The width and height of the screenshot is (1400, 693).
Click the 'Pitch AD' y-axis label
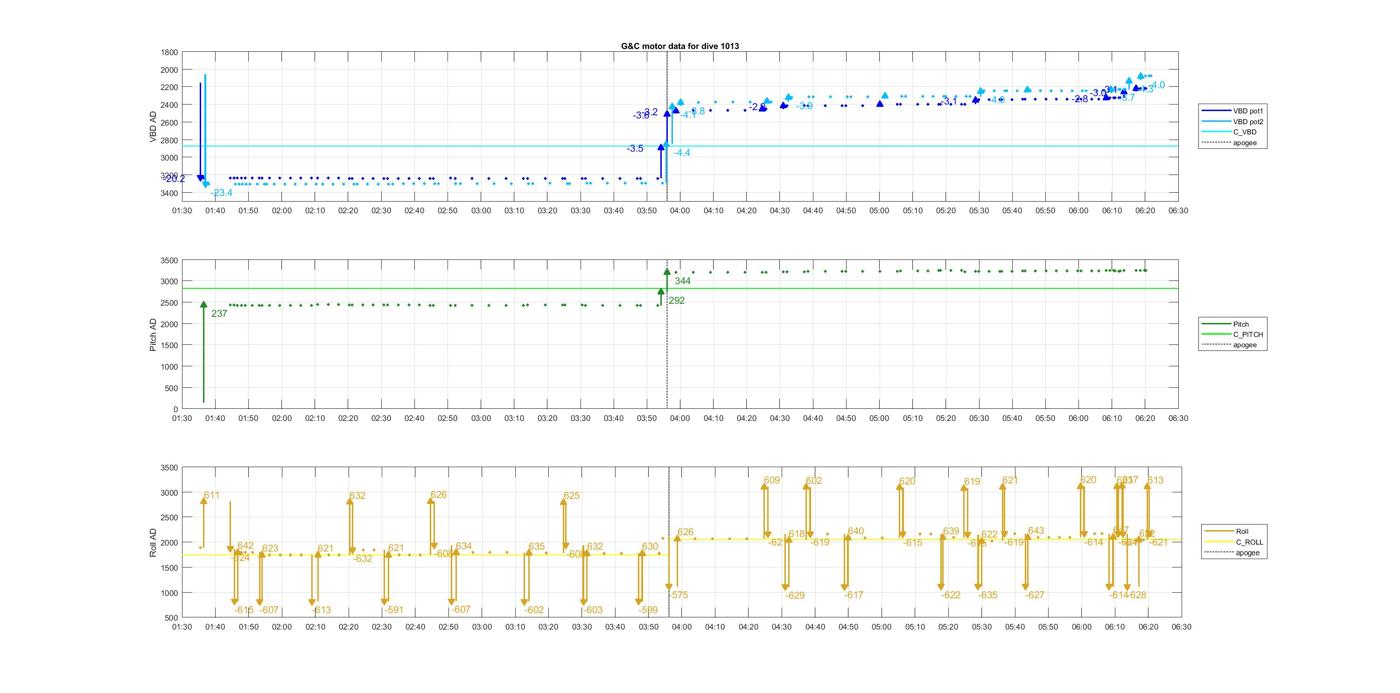point(154,335)
